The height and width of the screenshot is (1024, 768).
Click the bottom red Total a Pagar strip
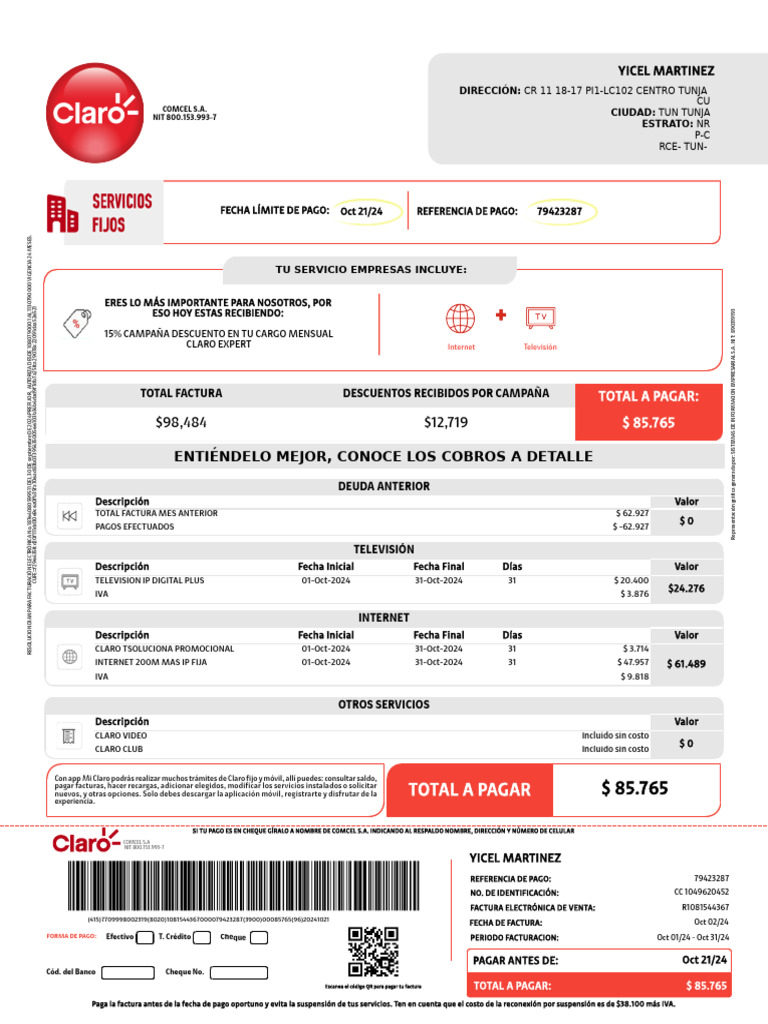coord(599,985)
